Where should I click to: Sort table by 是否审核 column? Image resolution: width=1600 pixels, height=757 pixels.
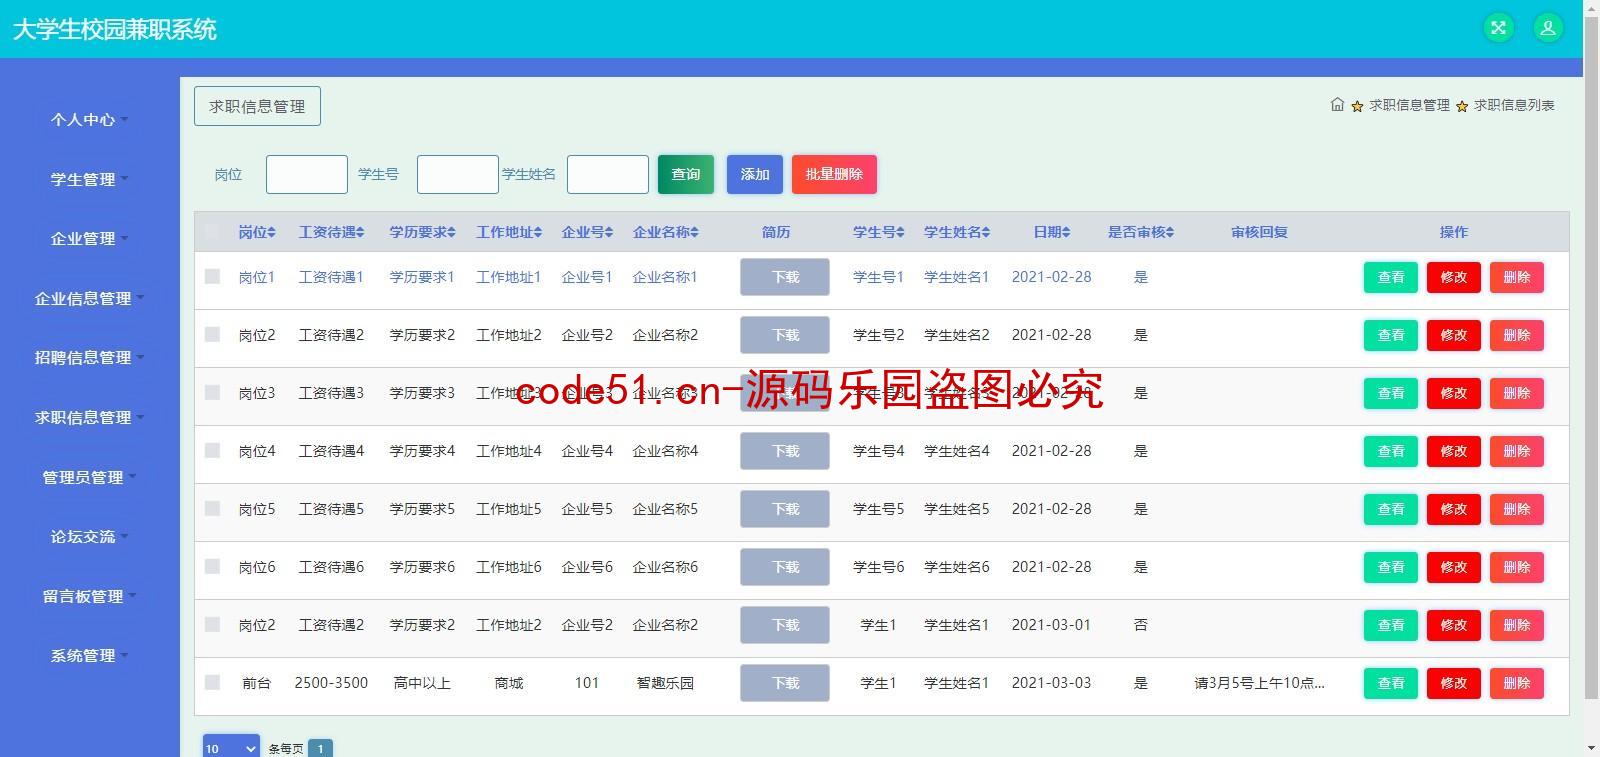tap(1141, 232)
